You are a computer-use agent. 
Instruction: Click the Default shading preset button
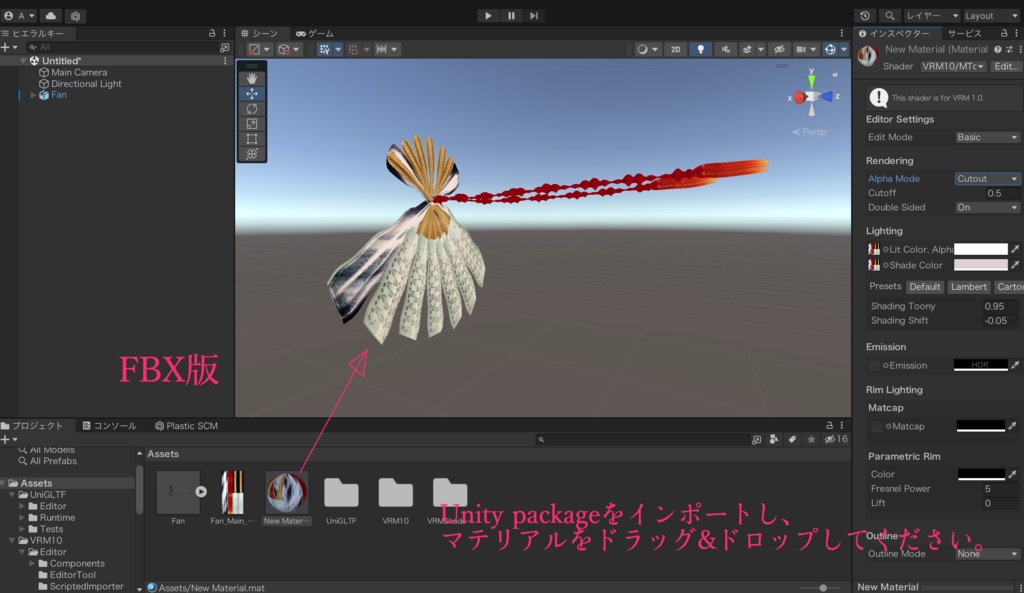[x=925, y=287]
